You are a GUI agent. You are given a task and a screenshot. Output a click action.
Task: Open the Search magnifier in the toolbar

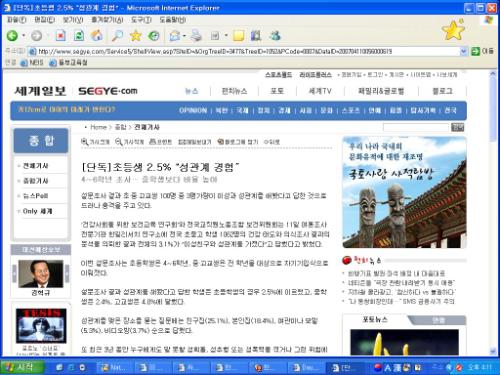(117, 35)
